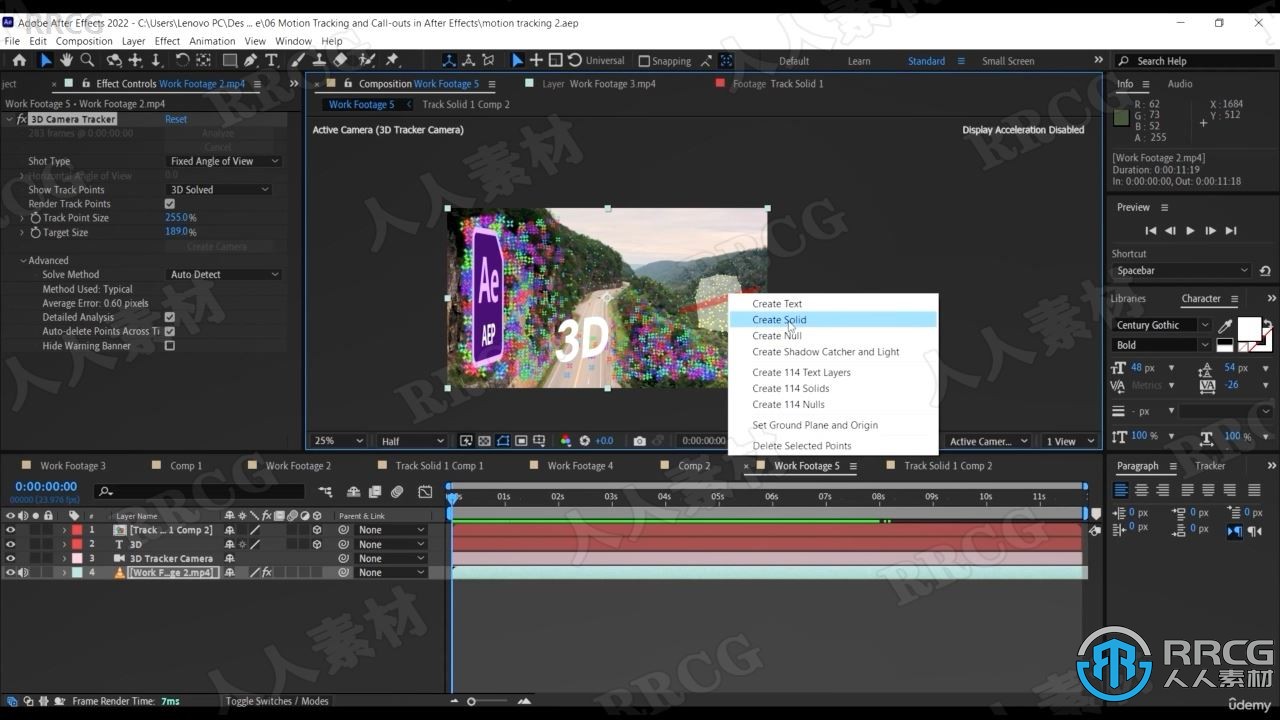Click the white fill color swatch in Character
This screenshot has width=1280, height=720.
(x=1249, y=329)
